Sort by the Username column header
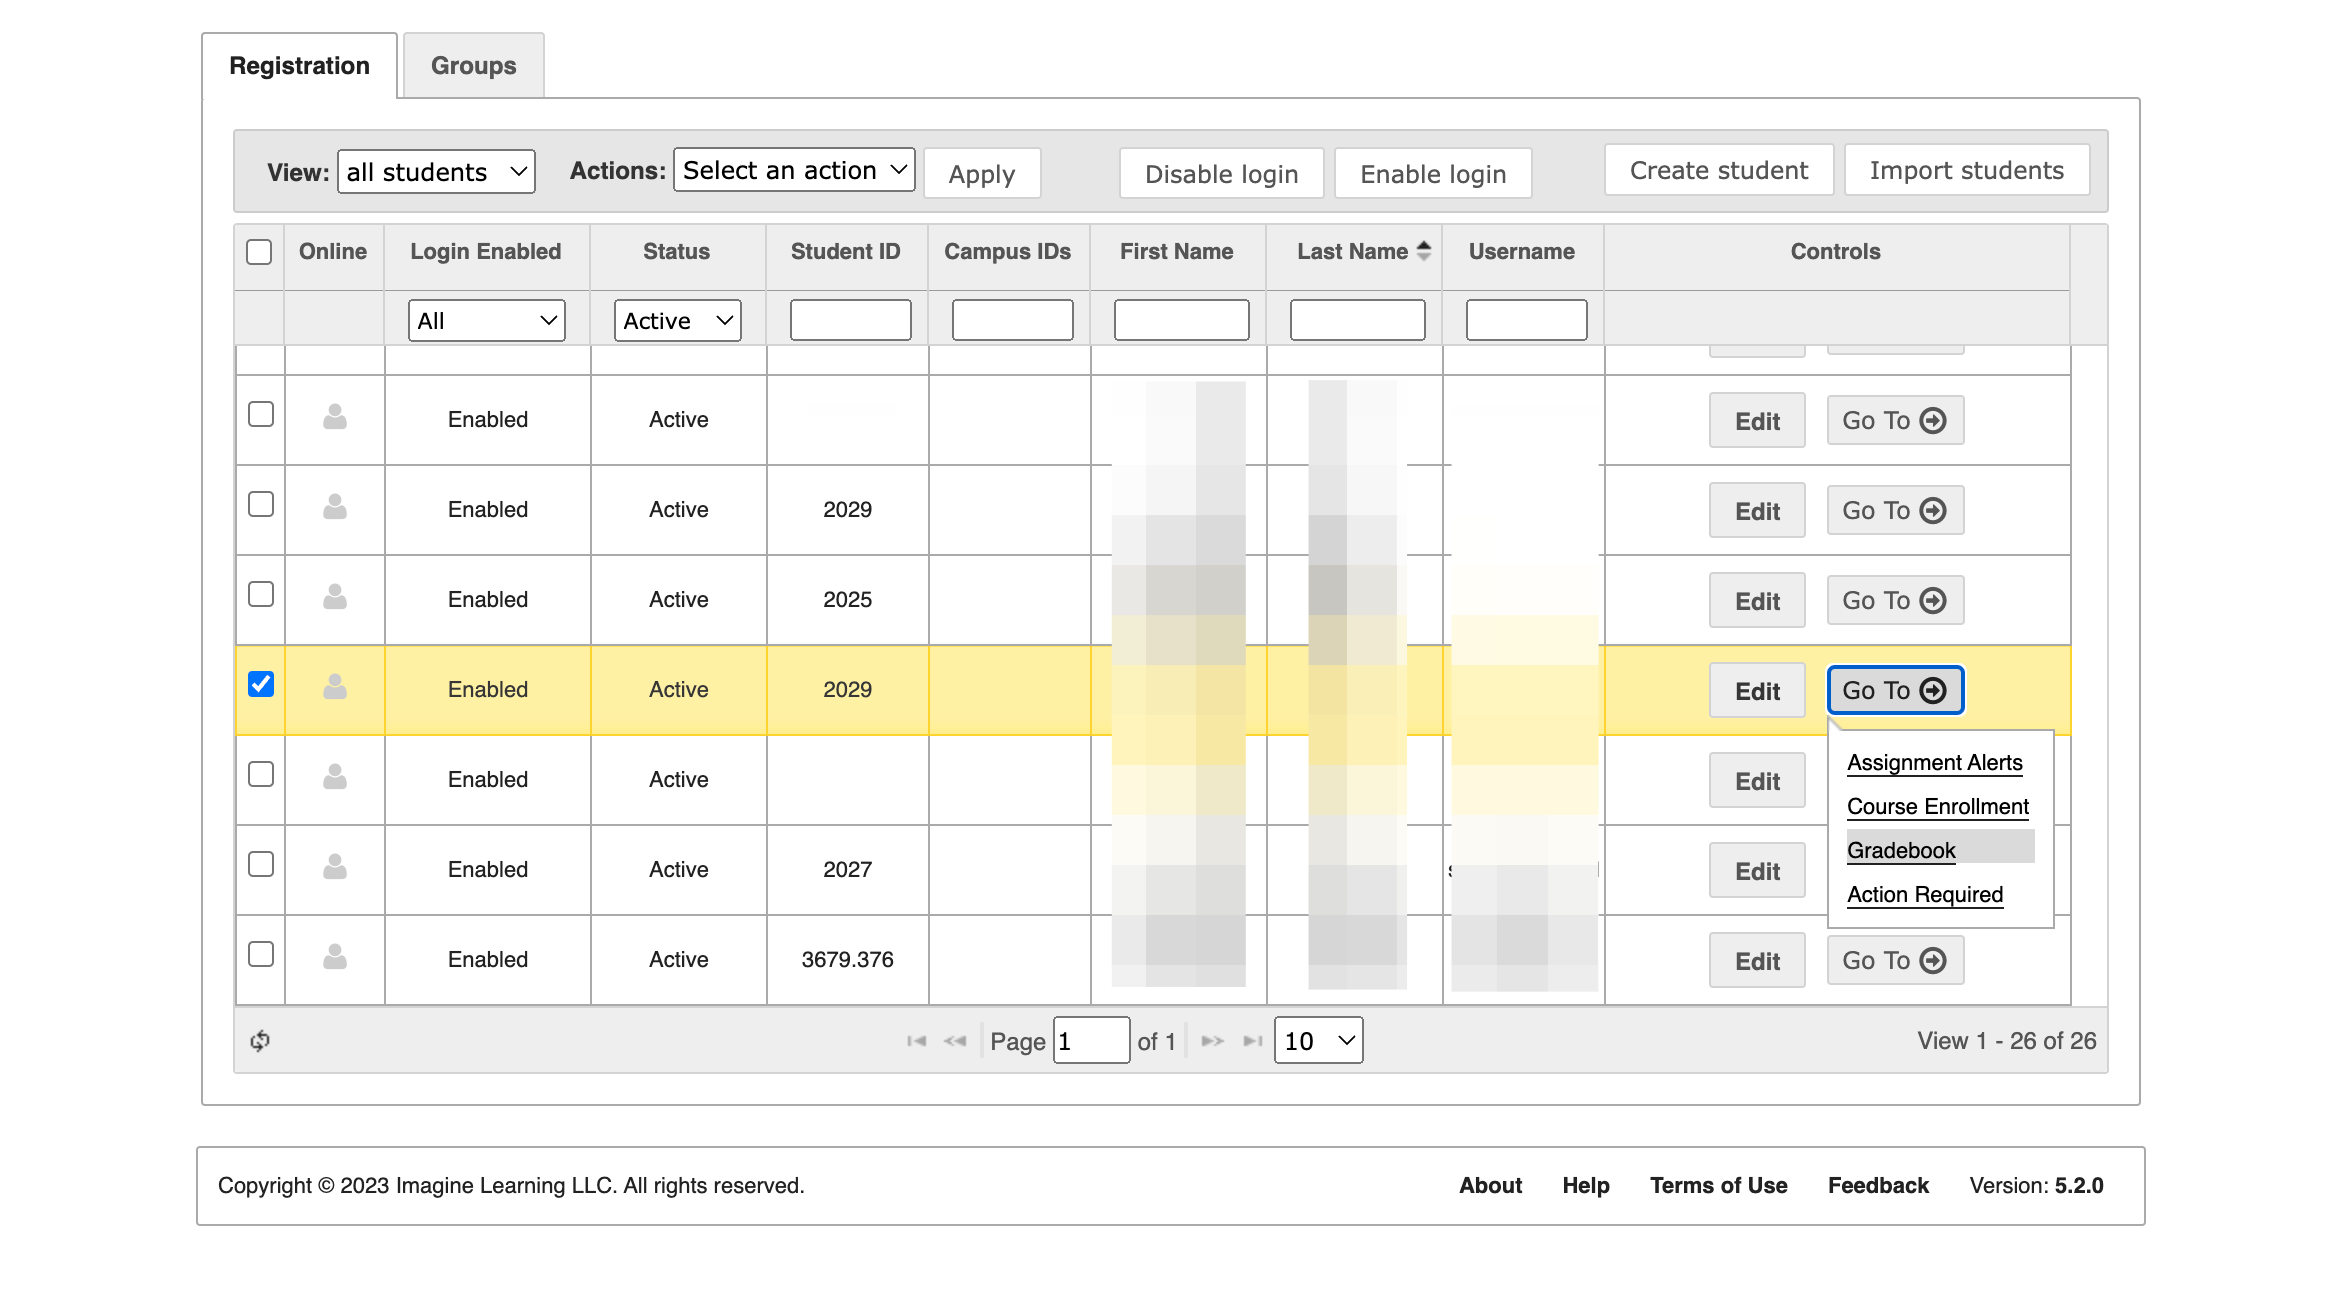Viewport: 2328px width, 1309px height. point(1521,251)
